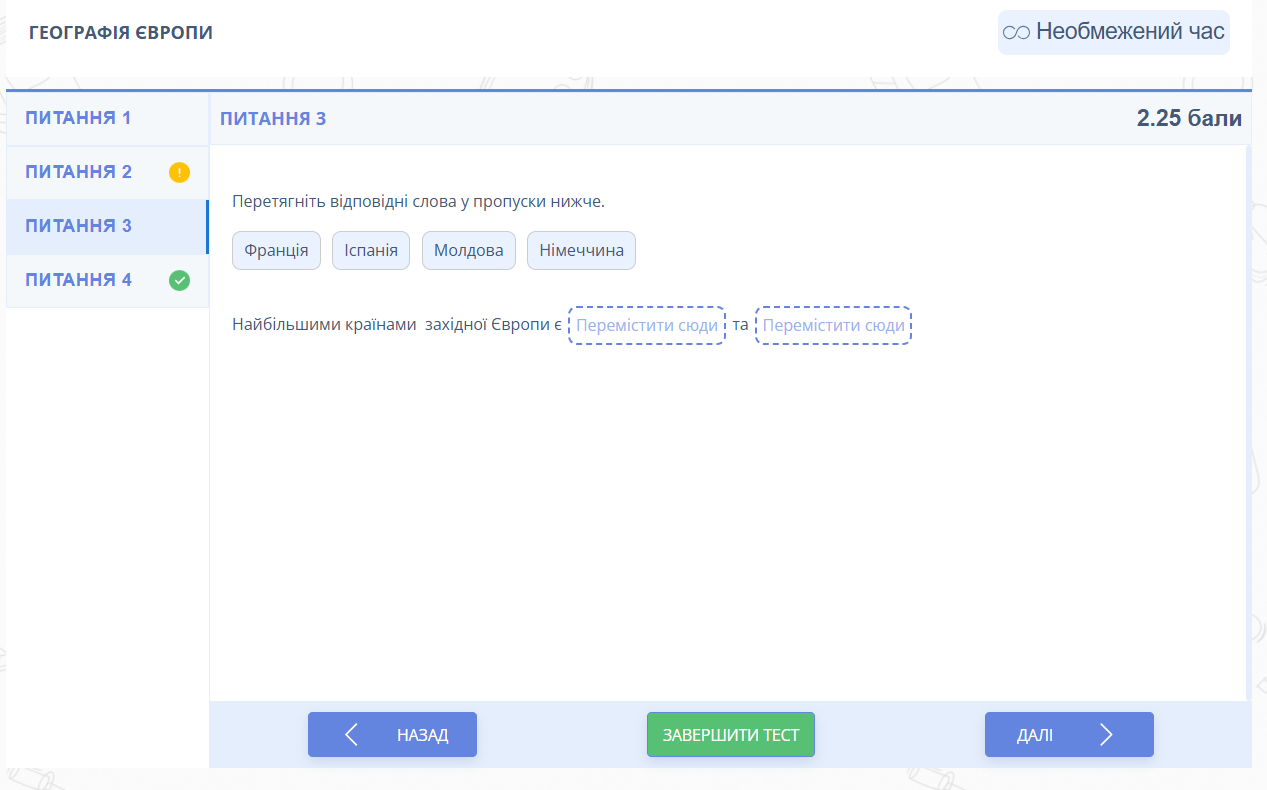
Task: Click the first Перемістити сюди drop zone
Action: 647,326
